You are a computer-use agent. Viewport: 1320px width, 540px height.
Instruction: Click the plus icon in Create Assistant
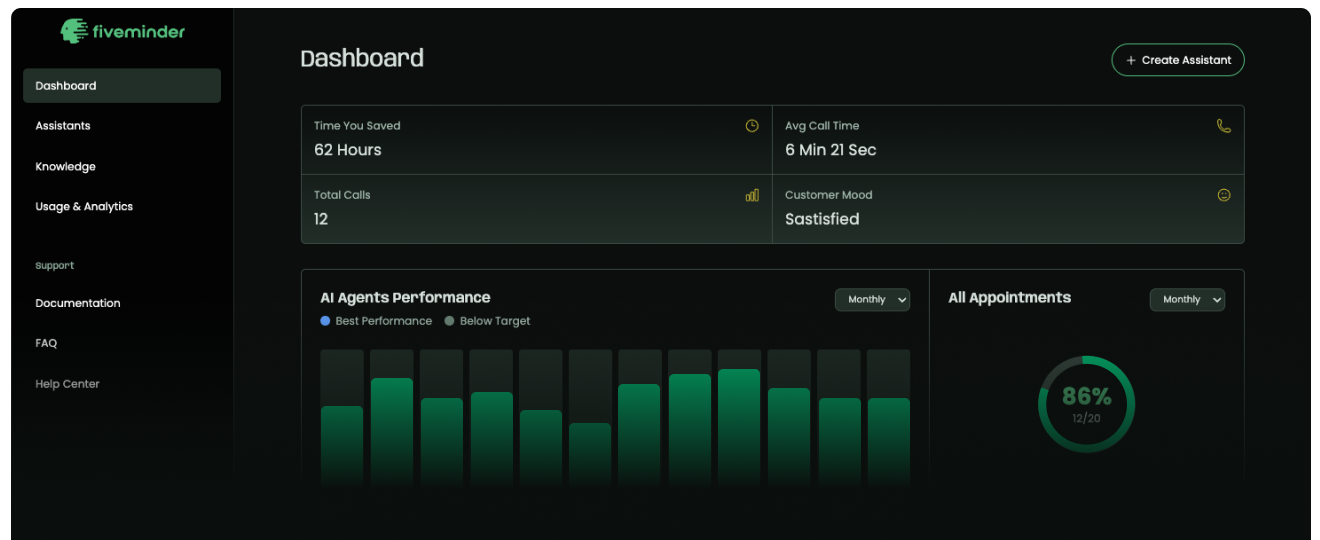pyautogui.click(x=1131, y=60)
